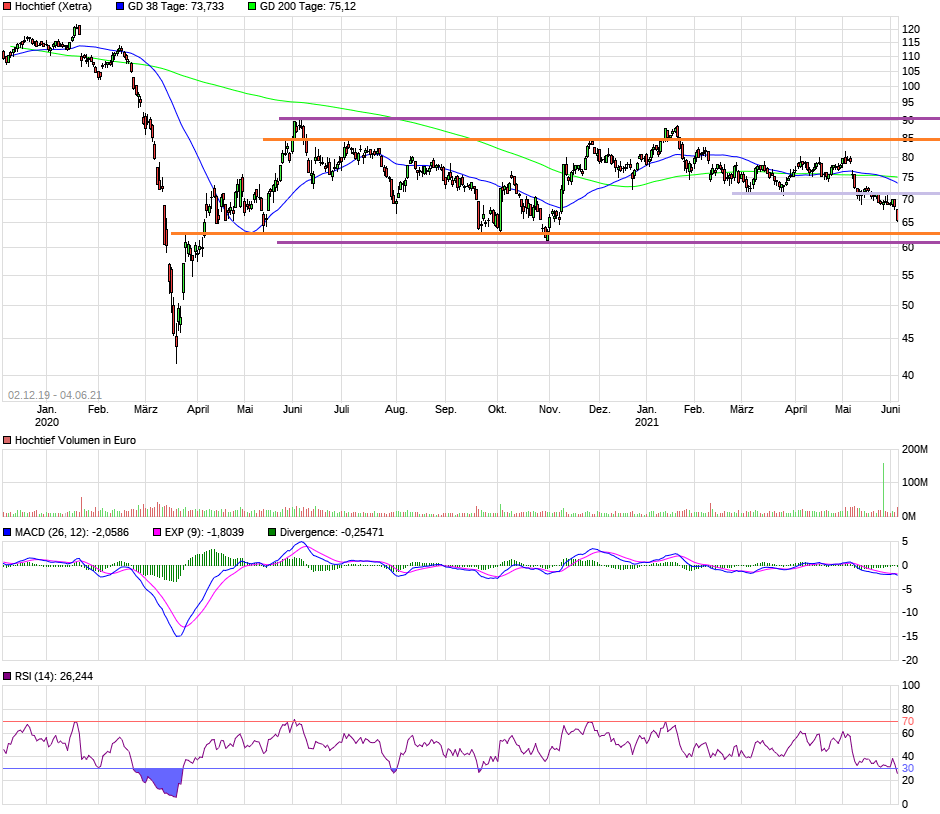Click the large green volume spike bar
Viewport: 940px width, 814px height.
(883, 489)
